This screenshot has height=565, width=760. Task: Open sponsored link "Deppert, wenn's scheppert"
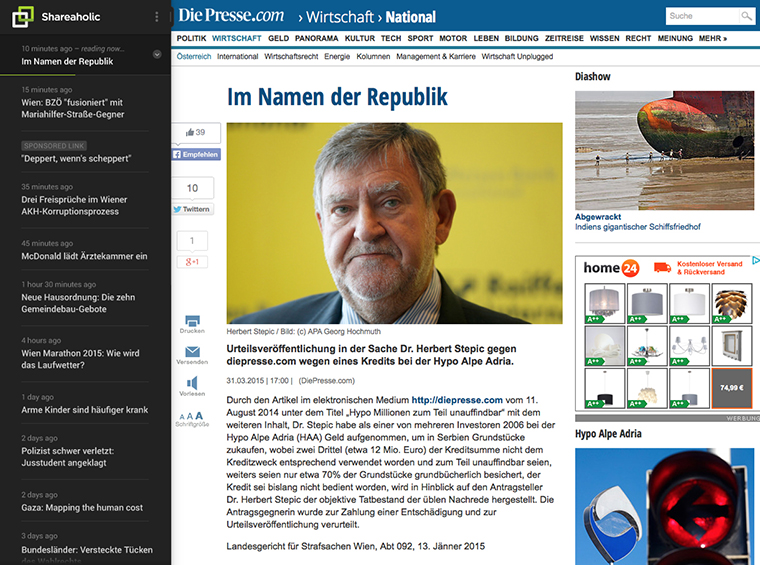click(76, 158)
